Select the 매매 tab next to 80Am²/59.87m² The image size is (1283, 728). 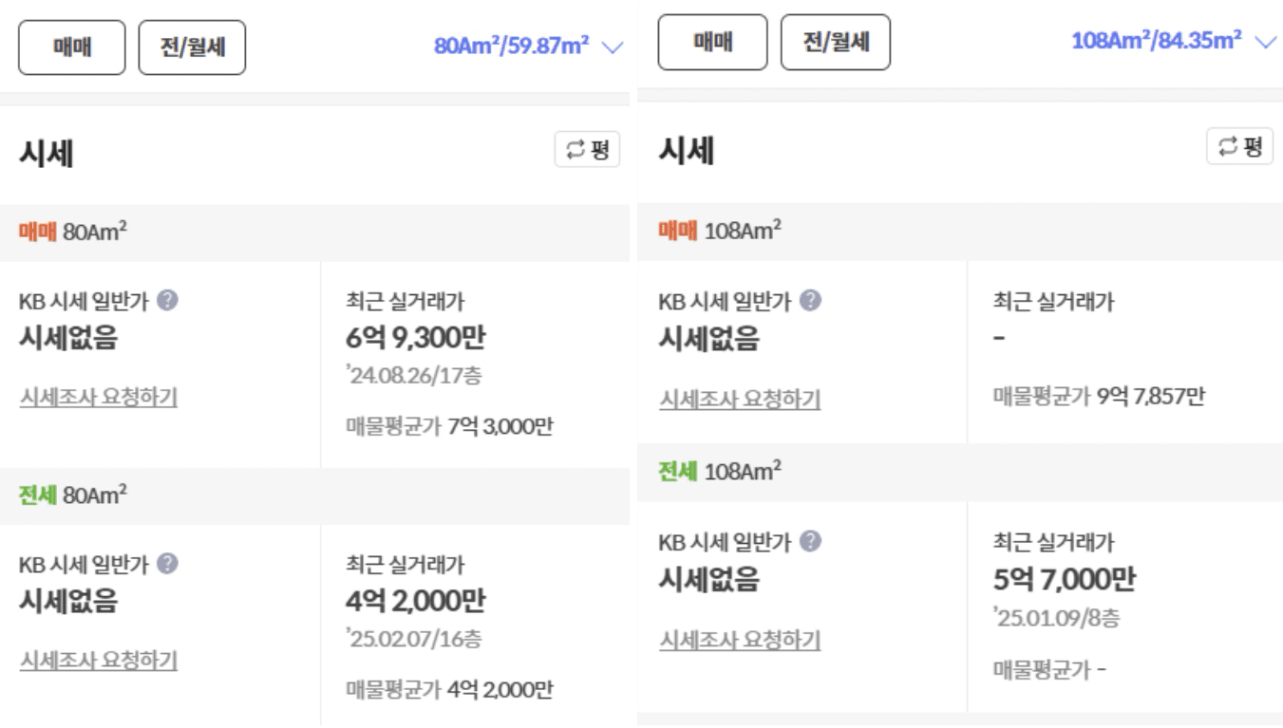click(72, 47)
